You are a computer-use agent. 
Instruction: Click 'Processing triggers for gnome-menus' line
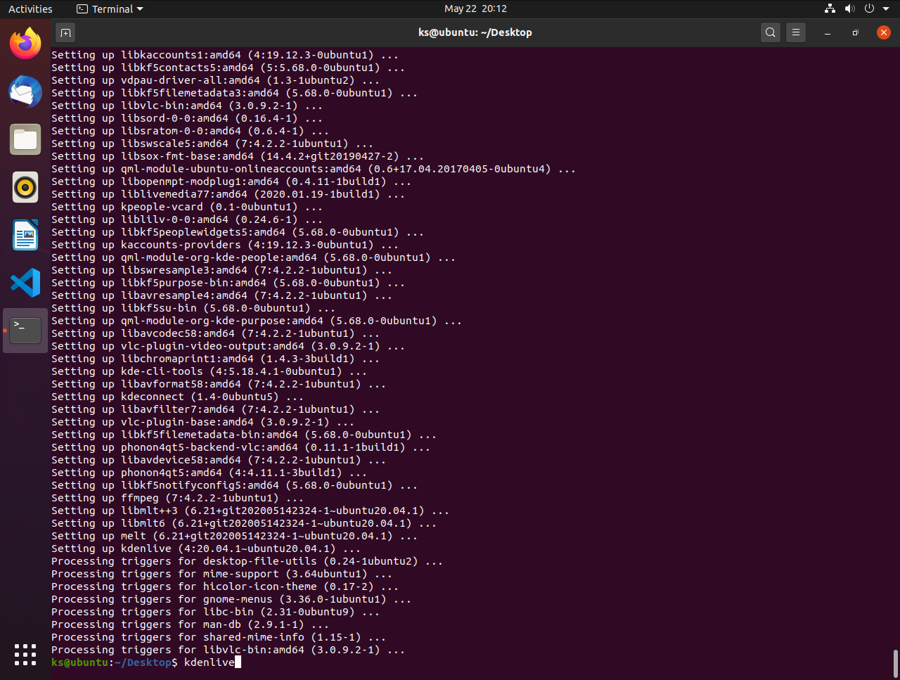[231, 599]
